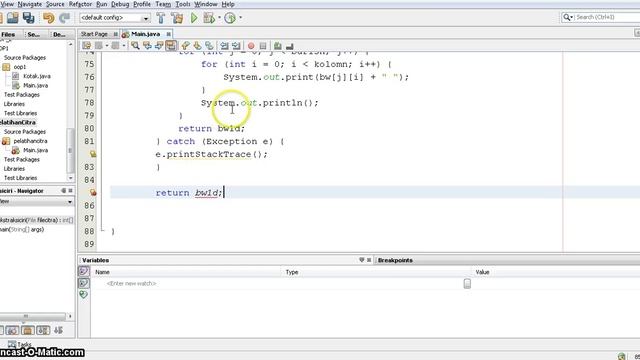Click the Navigator horizontal scrollbar thumb
Image resolution: width=640 pixels, height=360 pixels.
tap(26, 316)
